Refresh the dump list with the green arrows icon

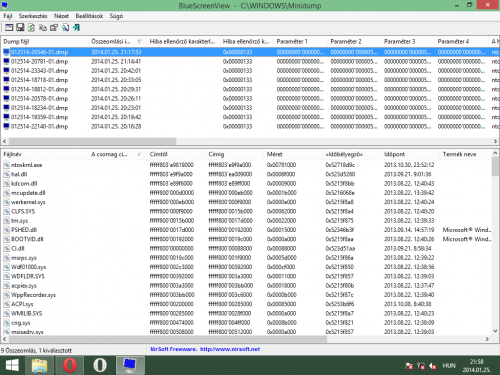pyautogui.click(x=31, y=28)
